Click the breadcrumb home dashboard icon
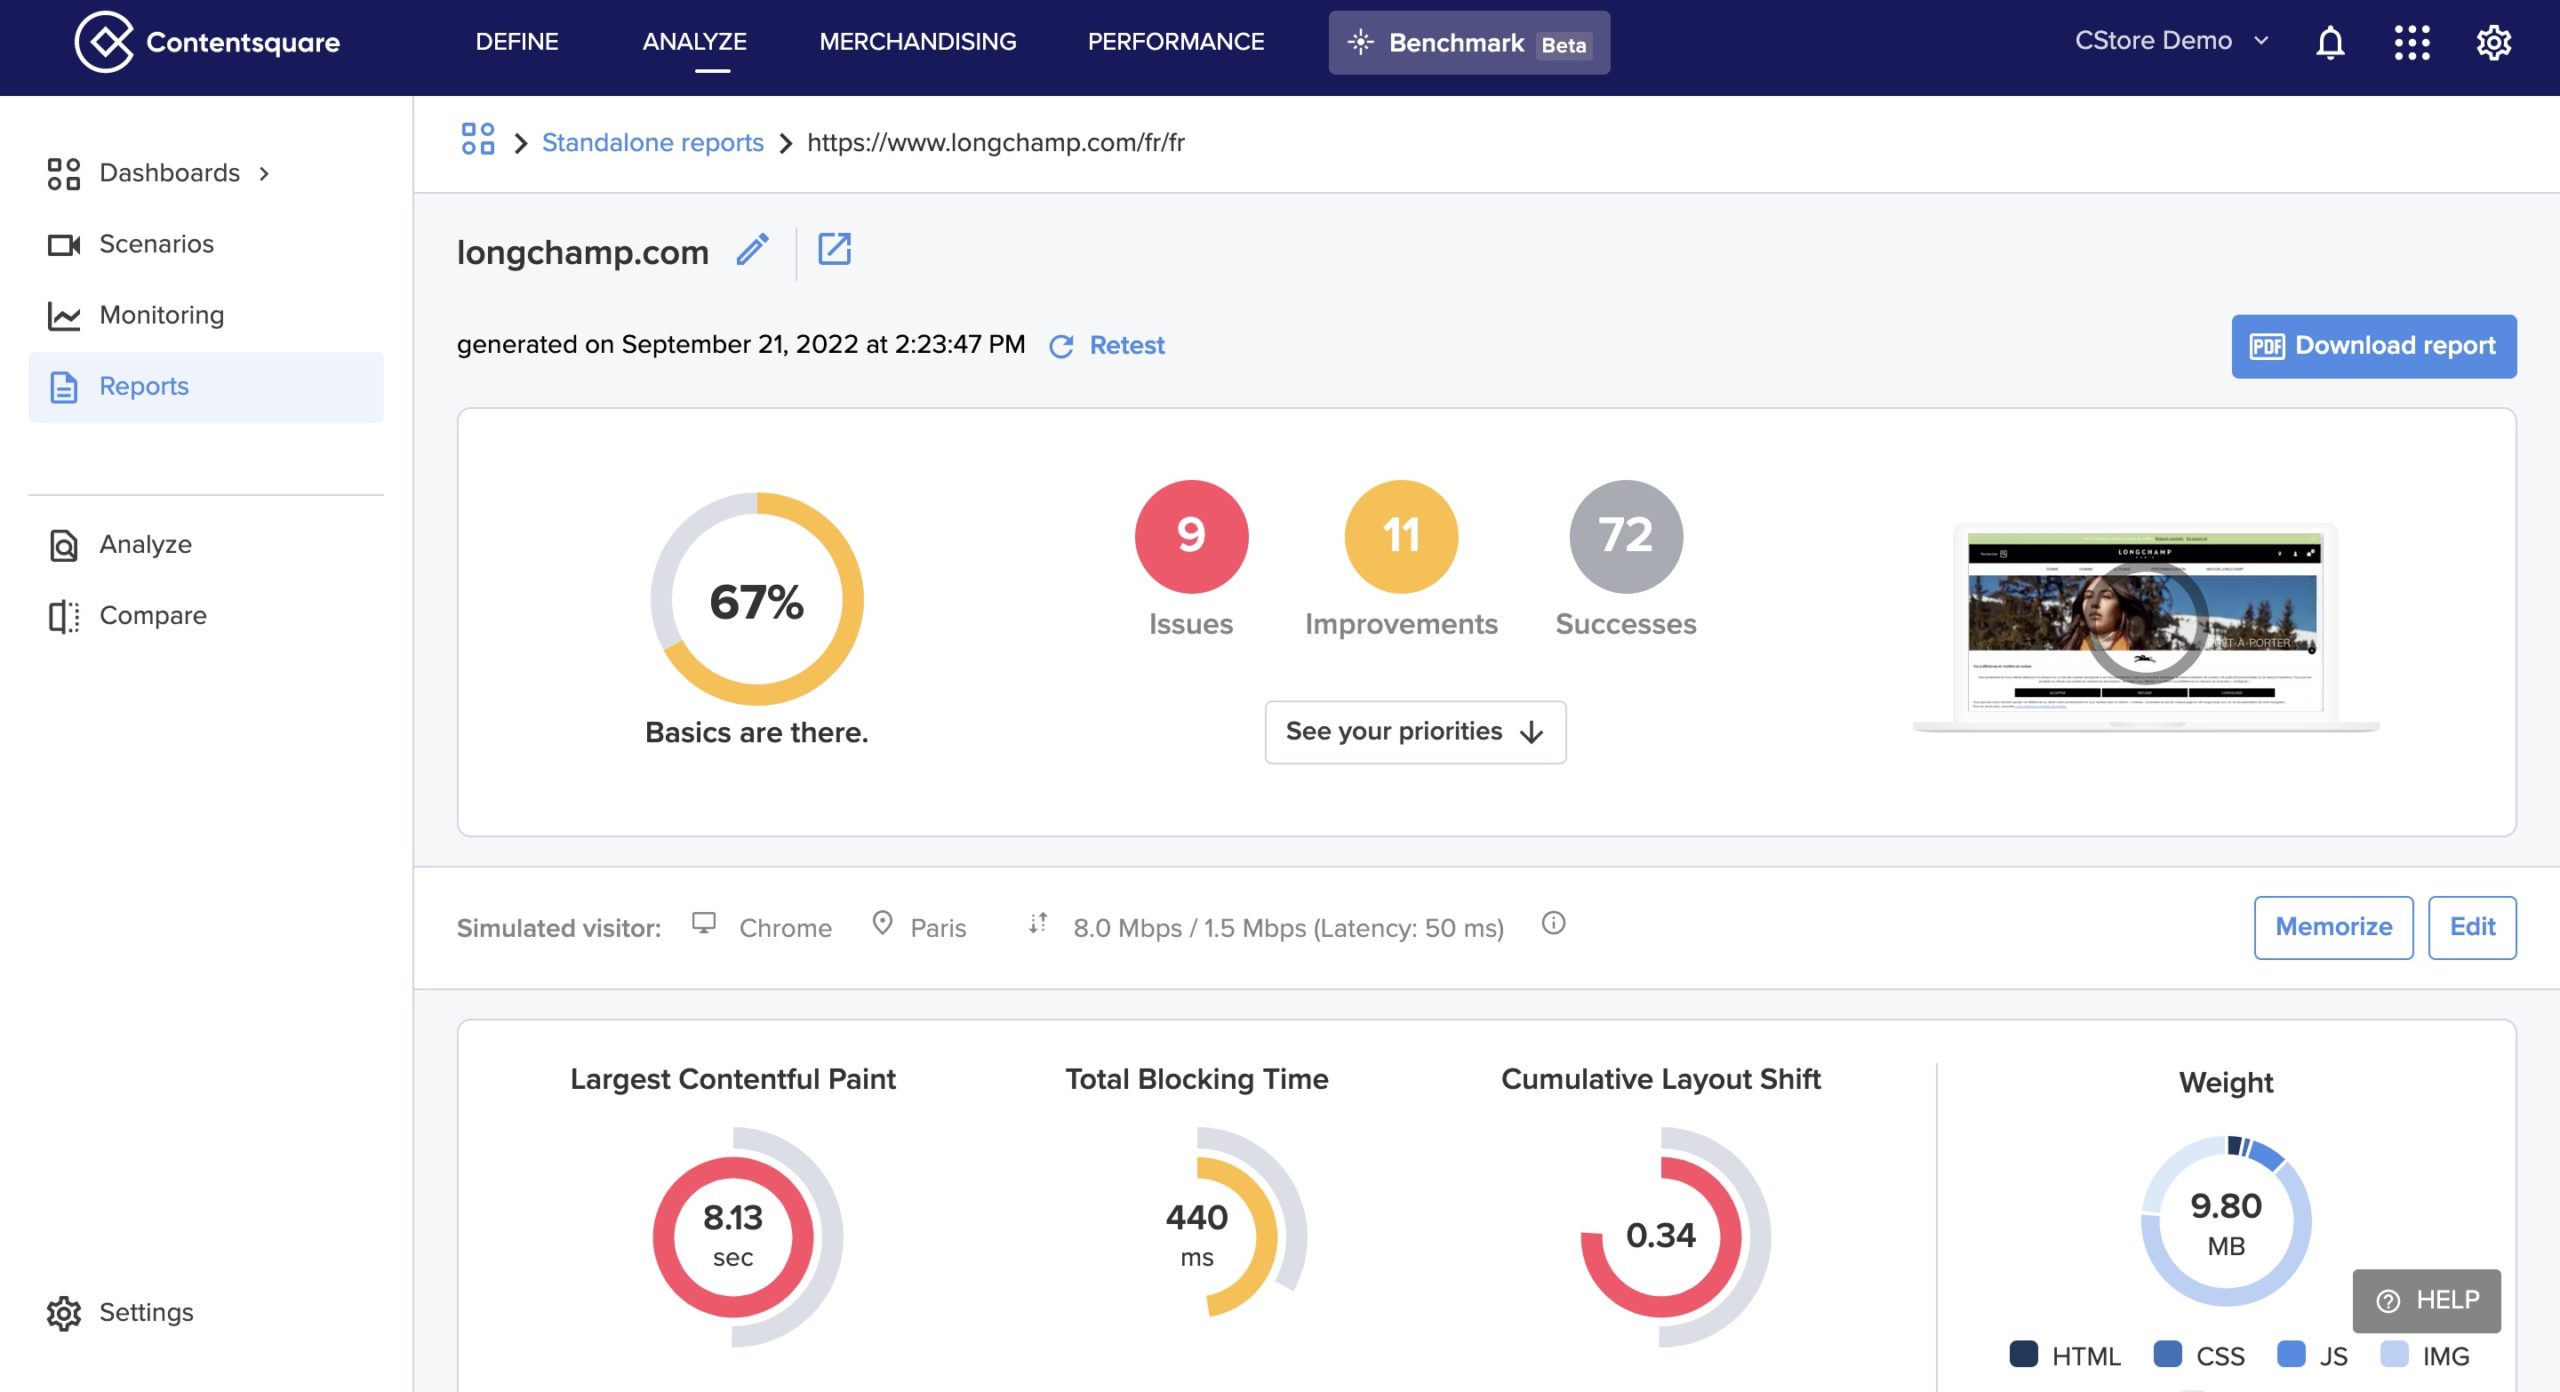 [478, 139]
